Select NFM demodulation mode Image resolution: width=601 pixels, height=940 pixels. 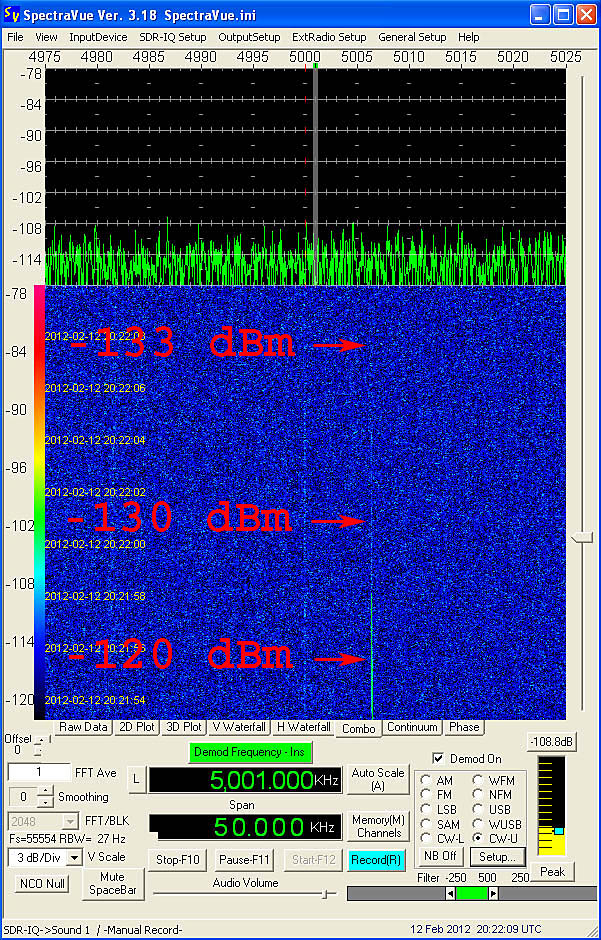[478, 794]
